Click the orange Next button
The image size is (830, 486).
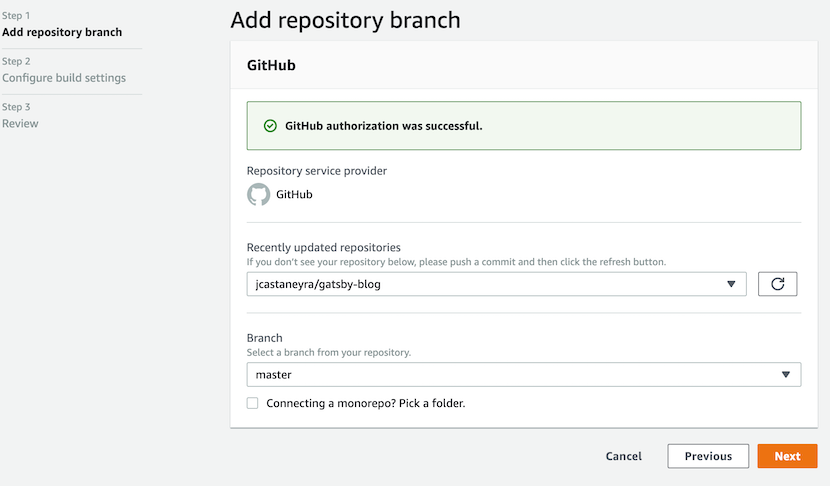(787, 456)
